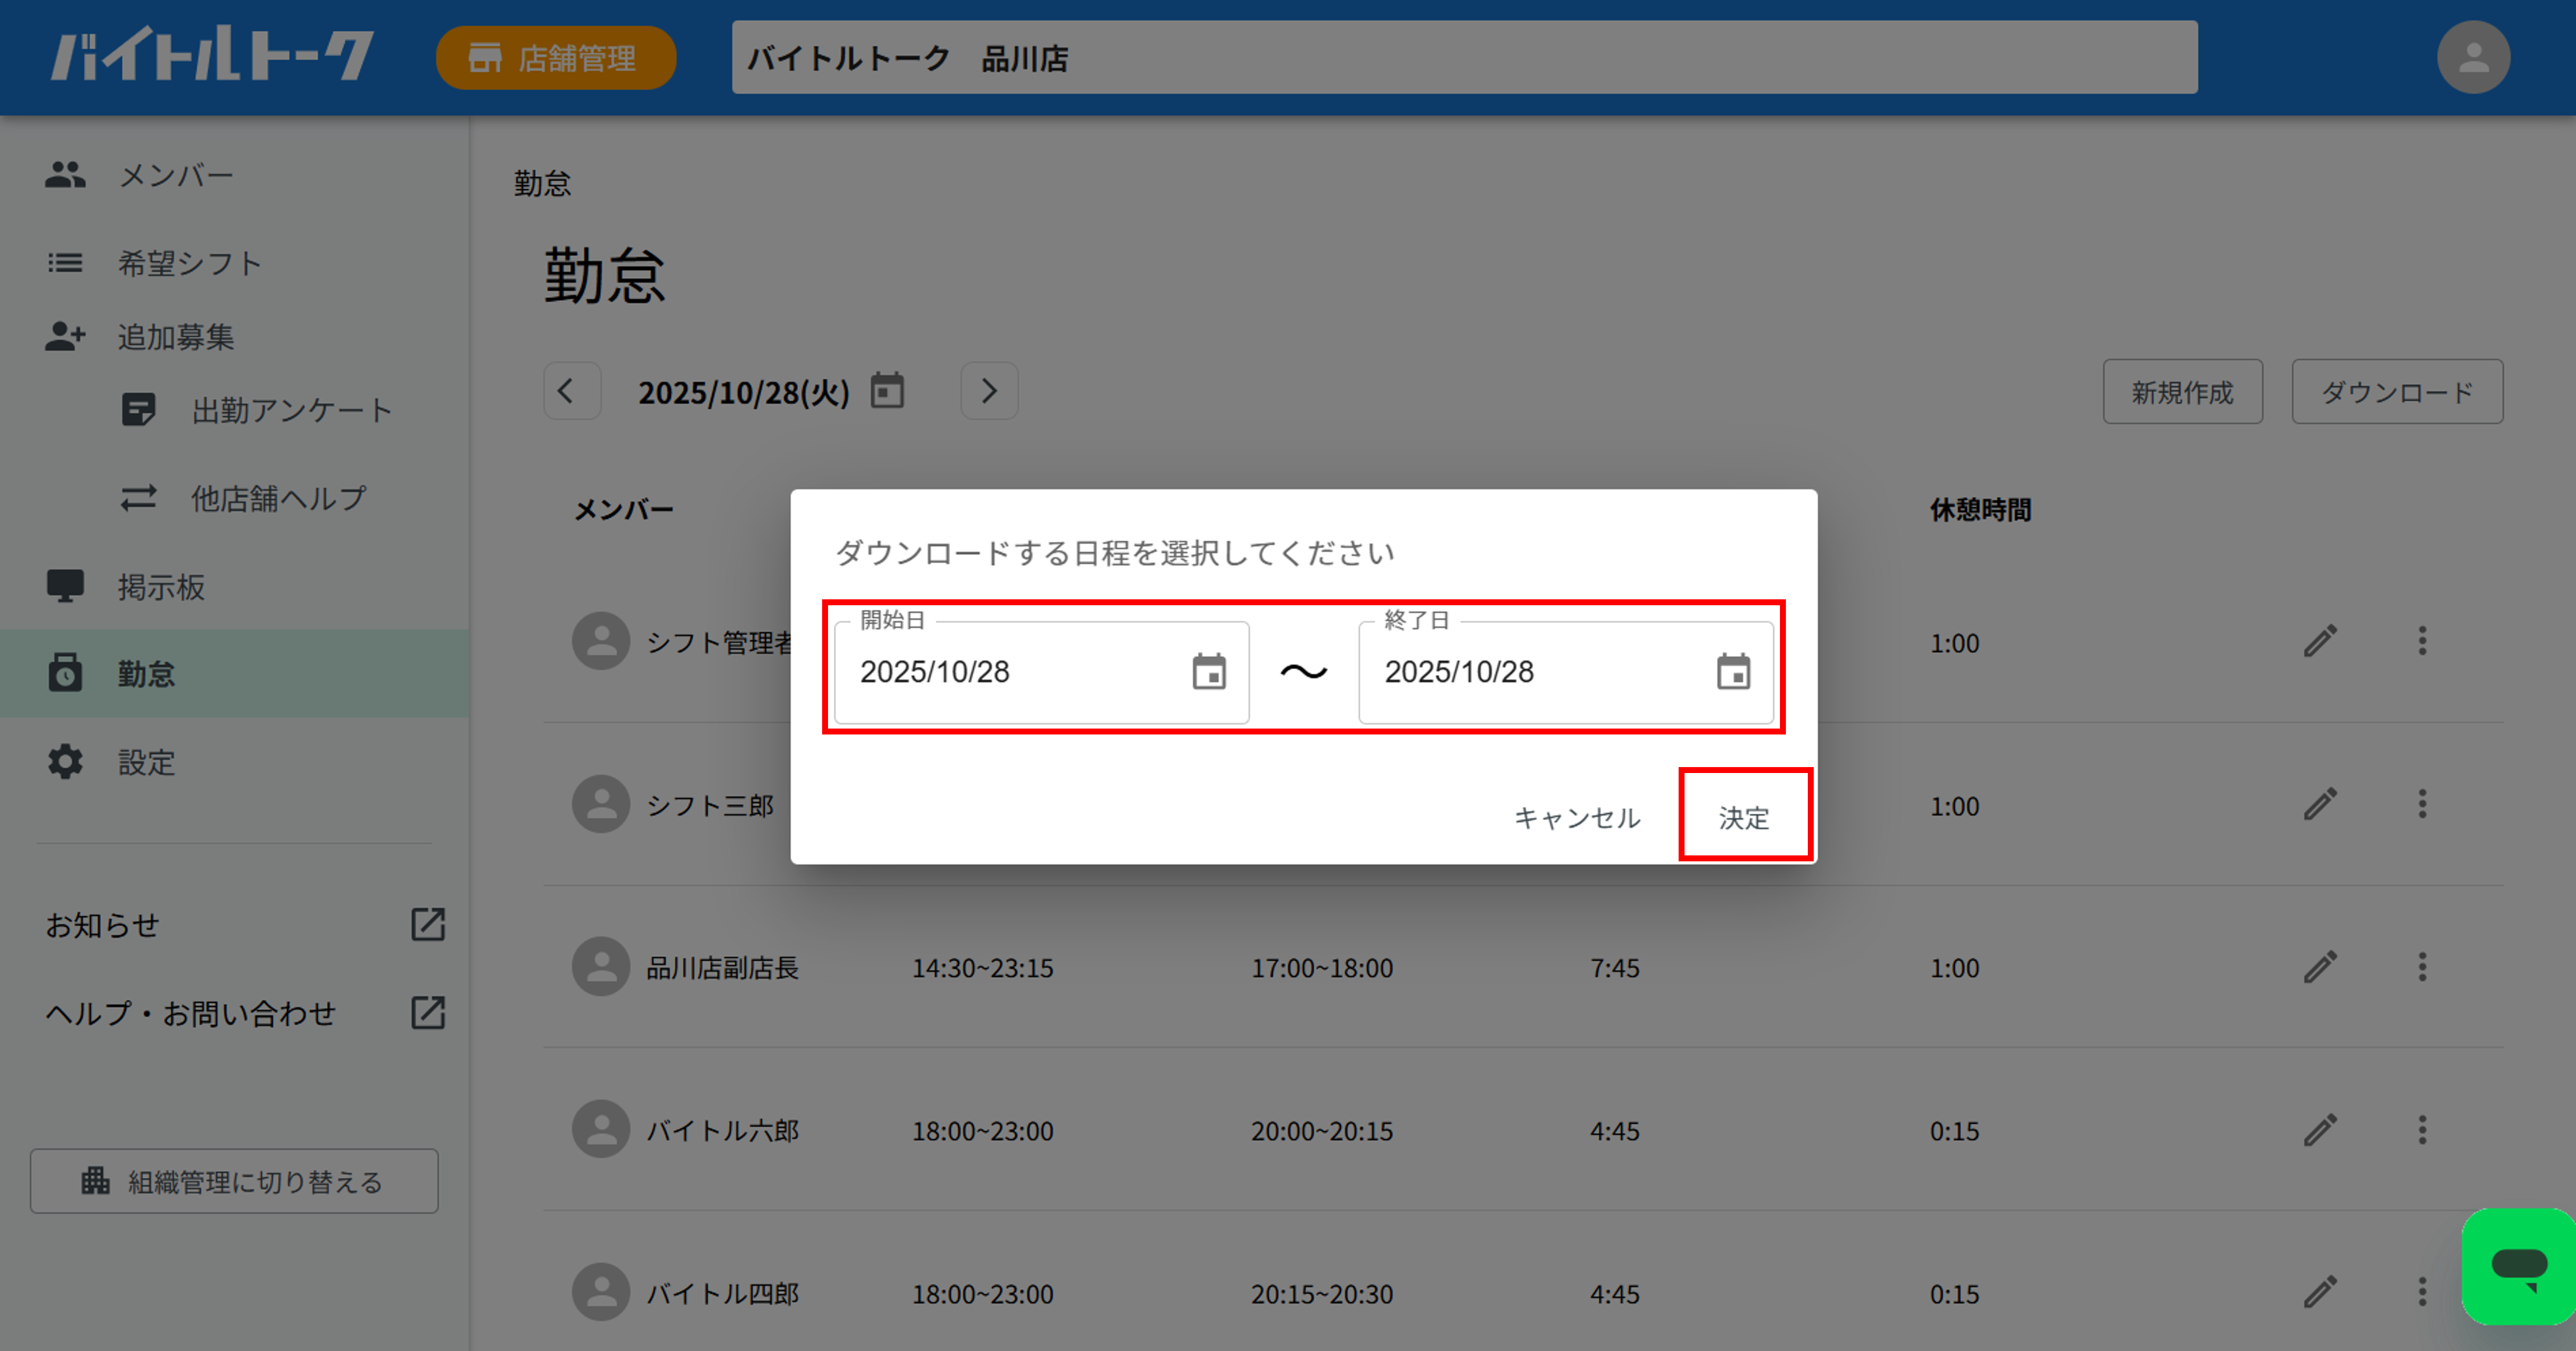Click the バイトル六郎 member name

click(722, 1131)
